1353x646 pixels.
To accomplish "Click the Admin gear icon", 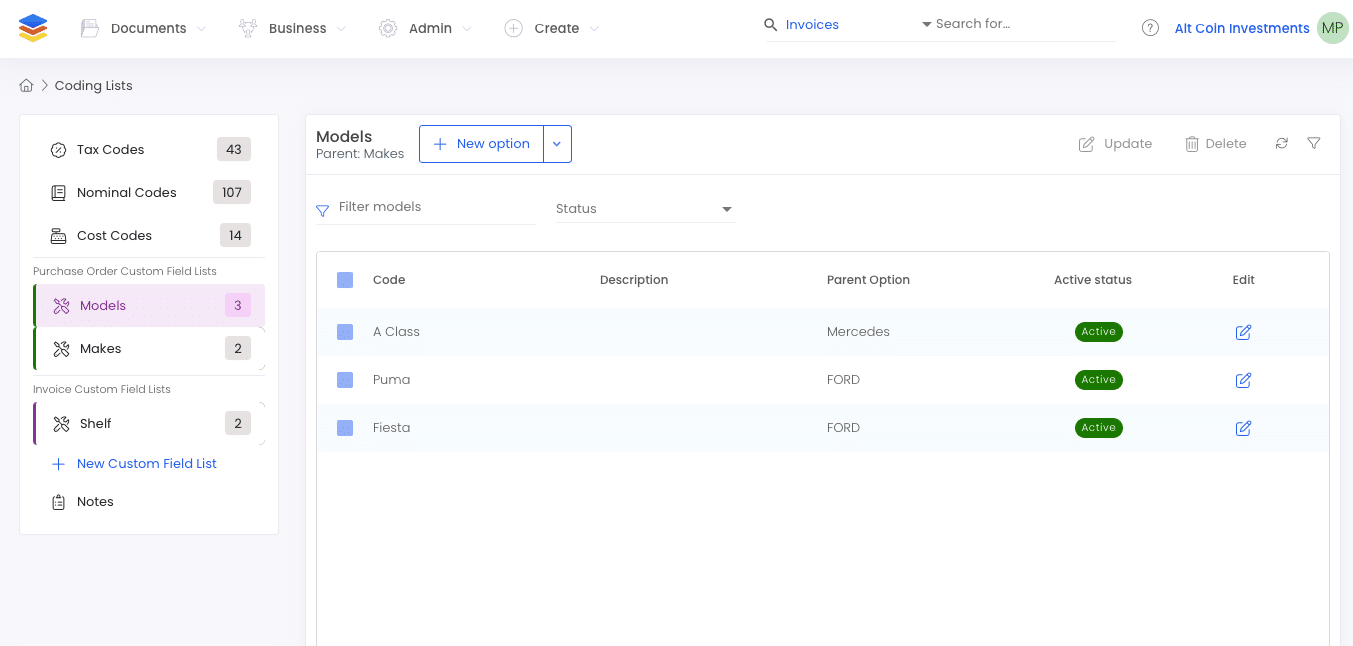I will pos(388,29).
